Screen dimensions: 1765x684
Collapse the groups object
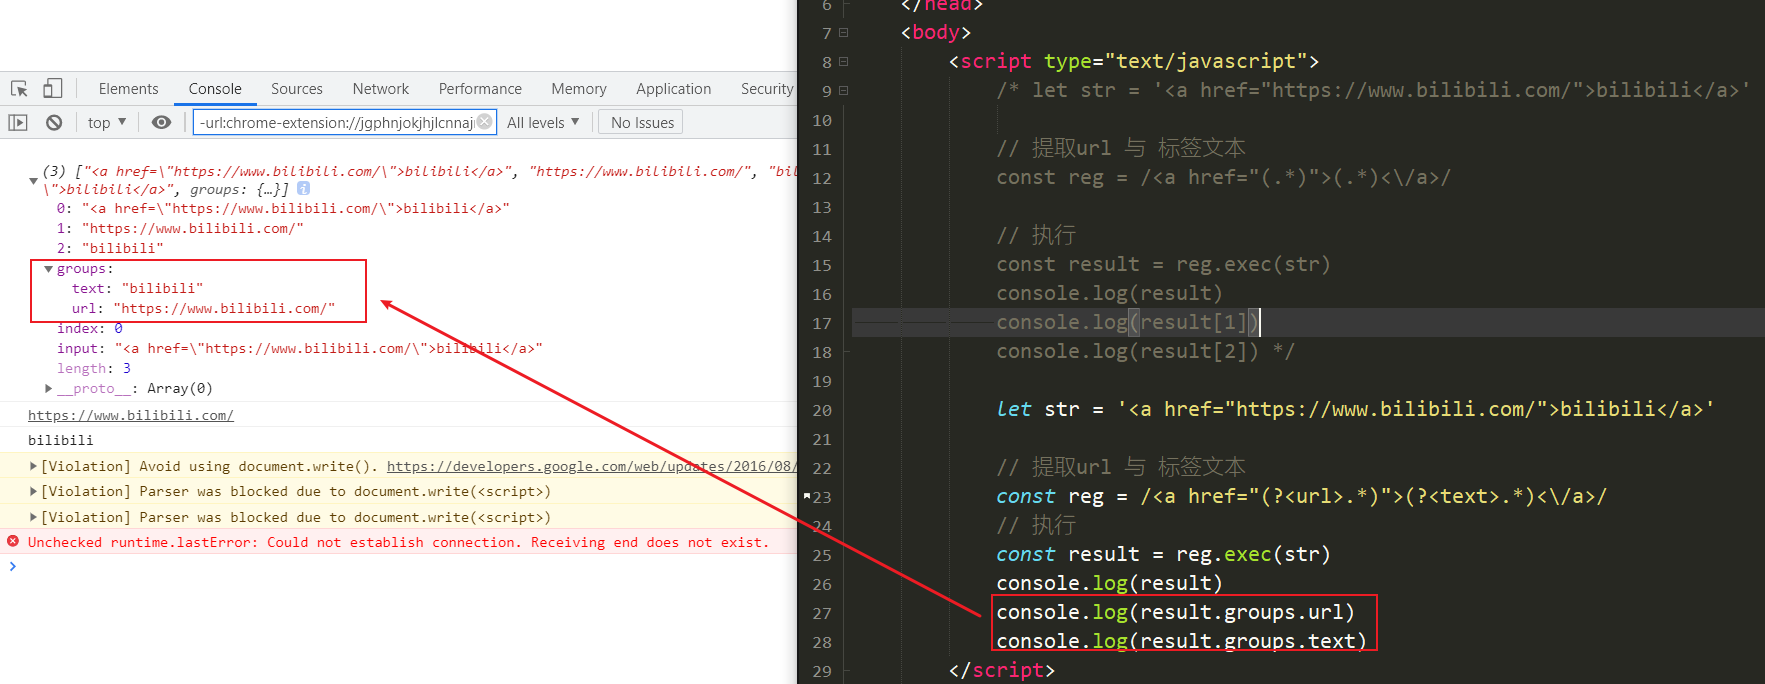(x=48, y=269)
